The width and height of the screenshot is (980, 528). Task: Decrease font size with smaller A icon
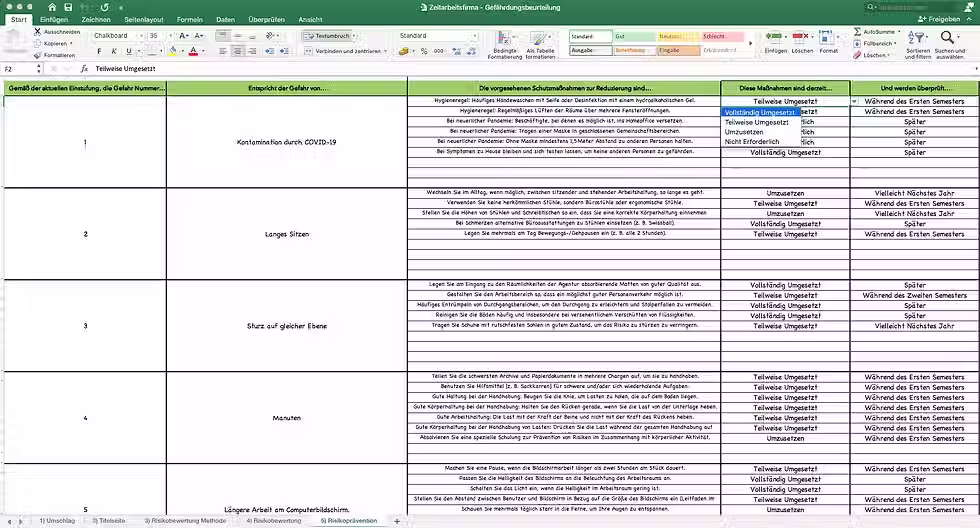199,36
